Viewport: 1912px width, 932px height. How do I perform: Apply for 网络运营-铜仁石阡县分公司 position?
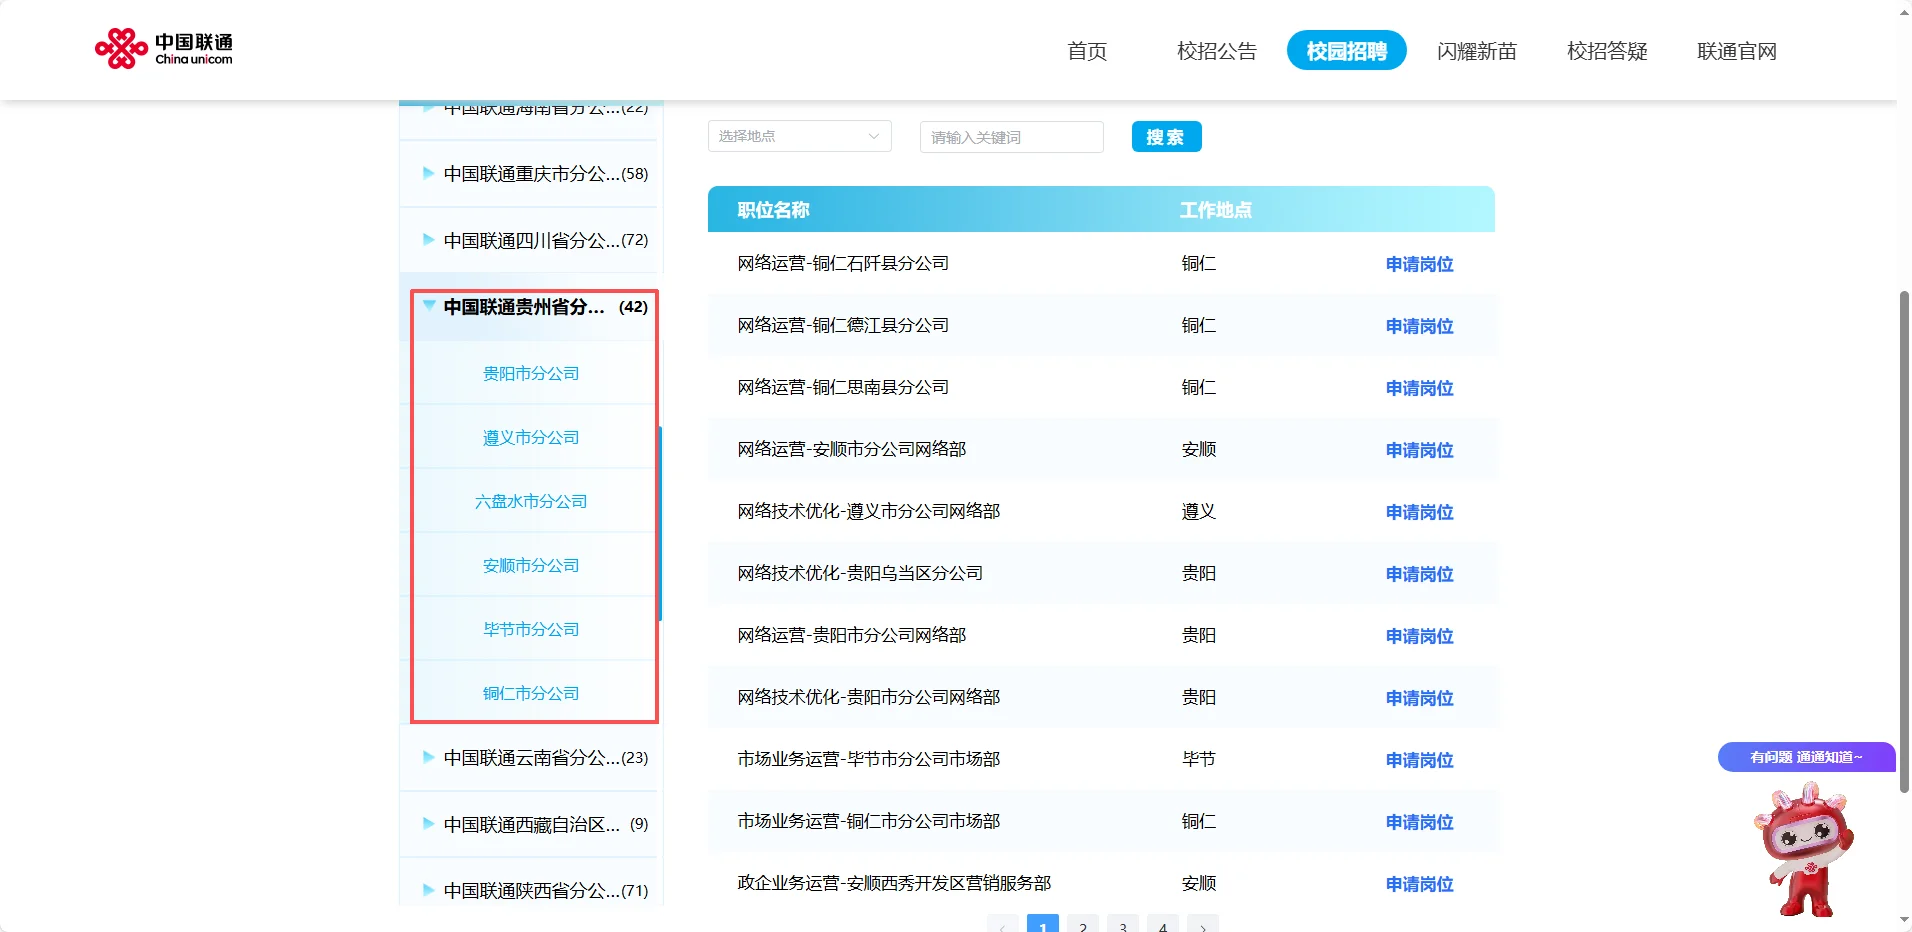click(x=1419, y=264)
